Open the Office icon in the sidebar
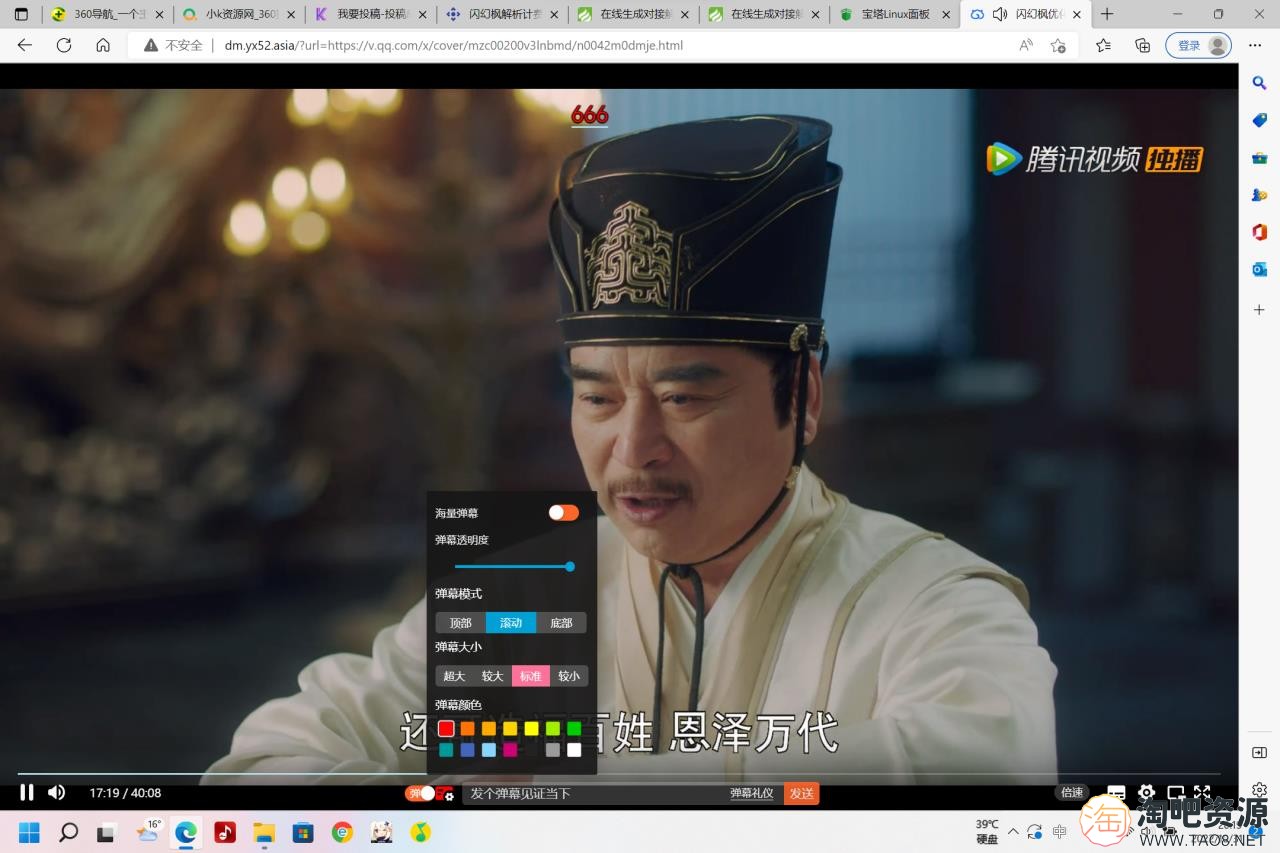Image resolution: width=1280 pixels, height=853 pixels. 1260,232
